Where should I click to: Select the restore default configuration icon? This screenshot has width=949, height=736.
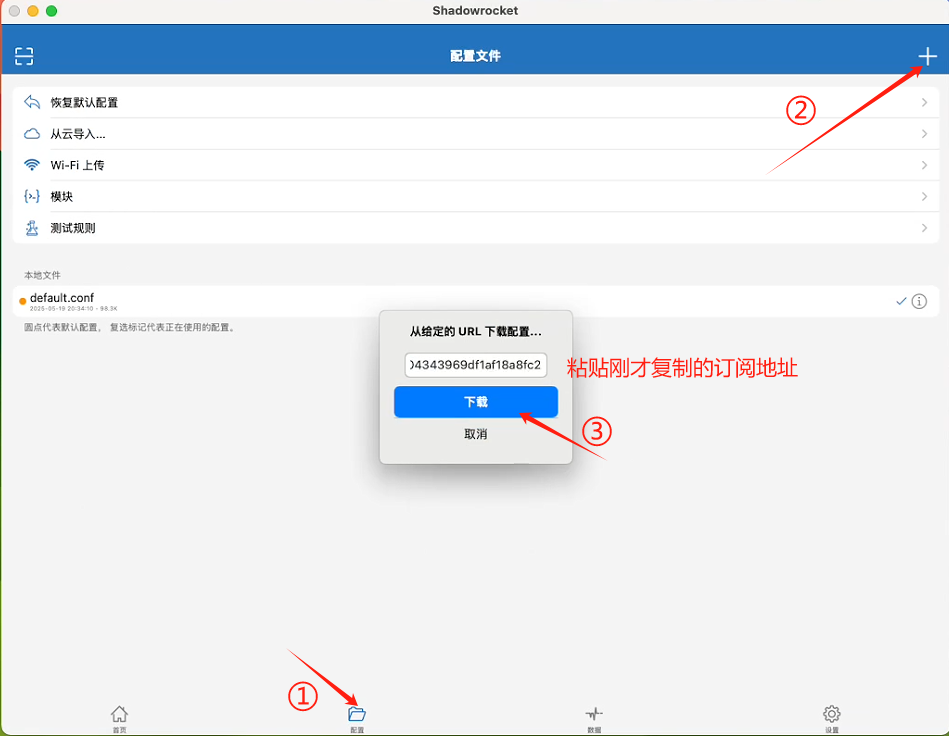[x=31, y=101]
